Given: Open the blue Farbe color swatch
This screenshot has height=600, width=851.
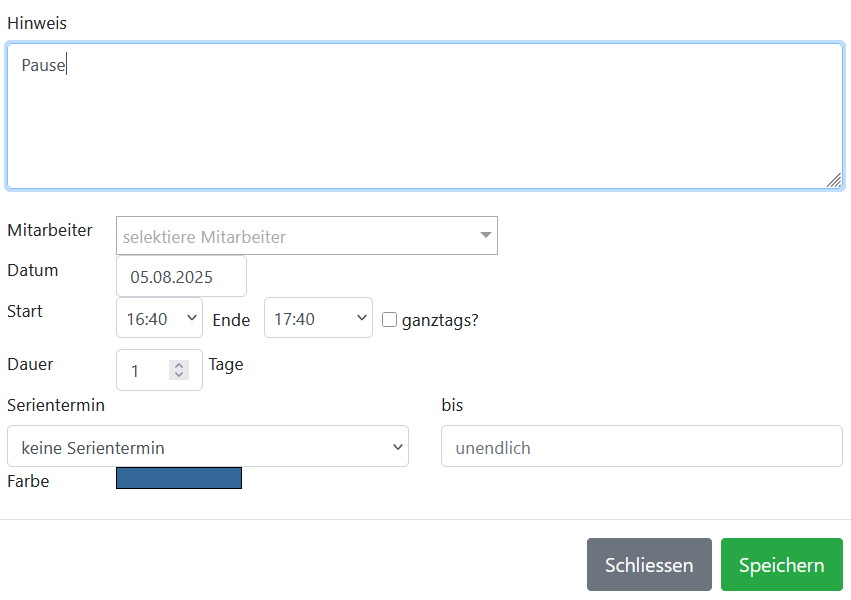Looking at the screenshot, I should [x=179, y=478].
